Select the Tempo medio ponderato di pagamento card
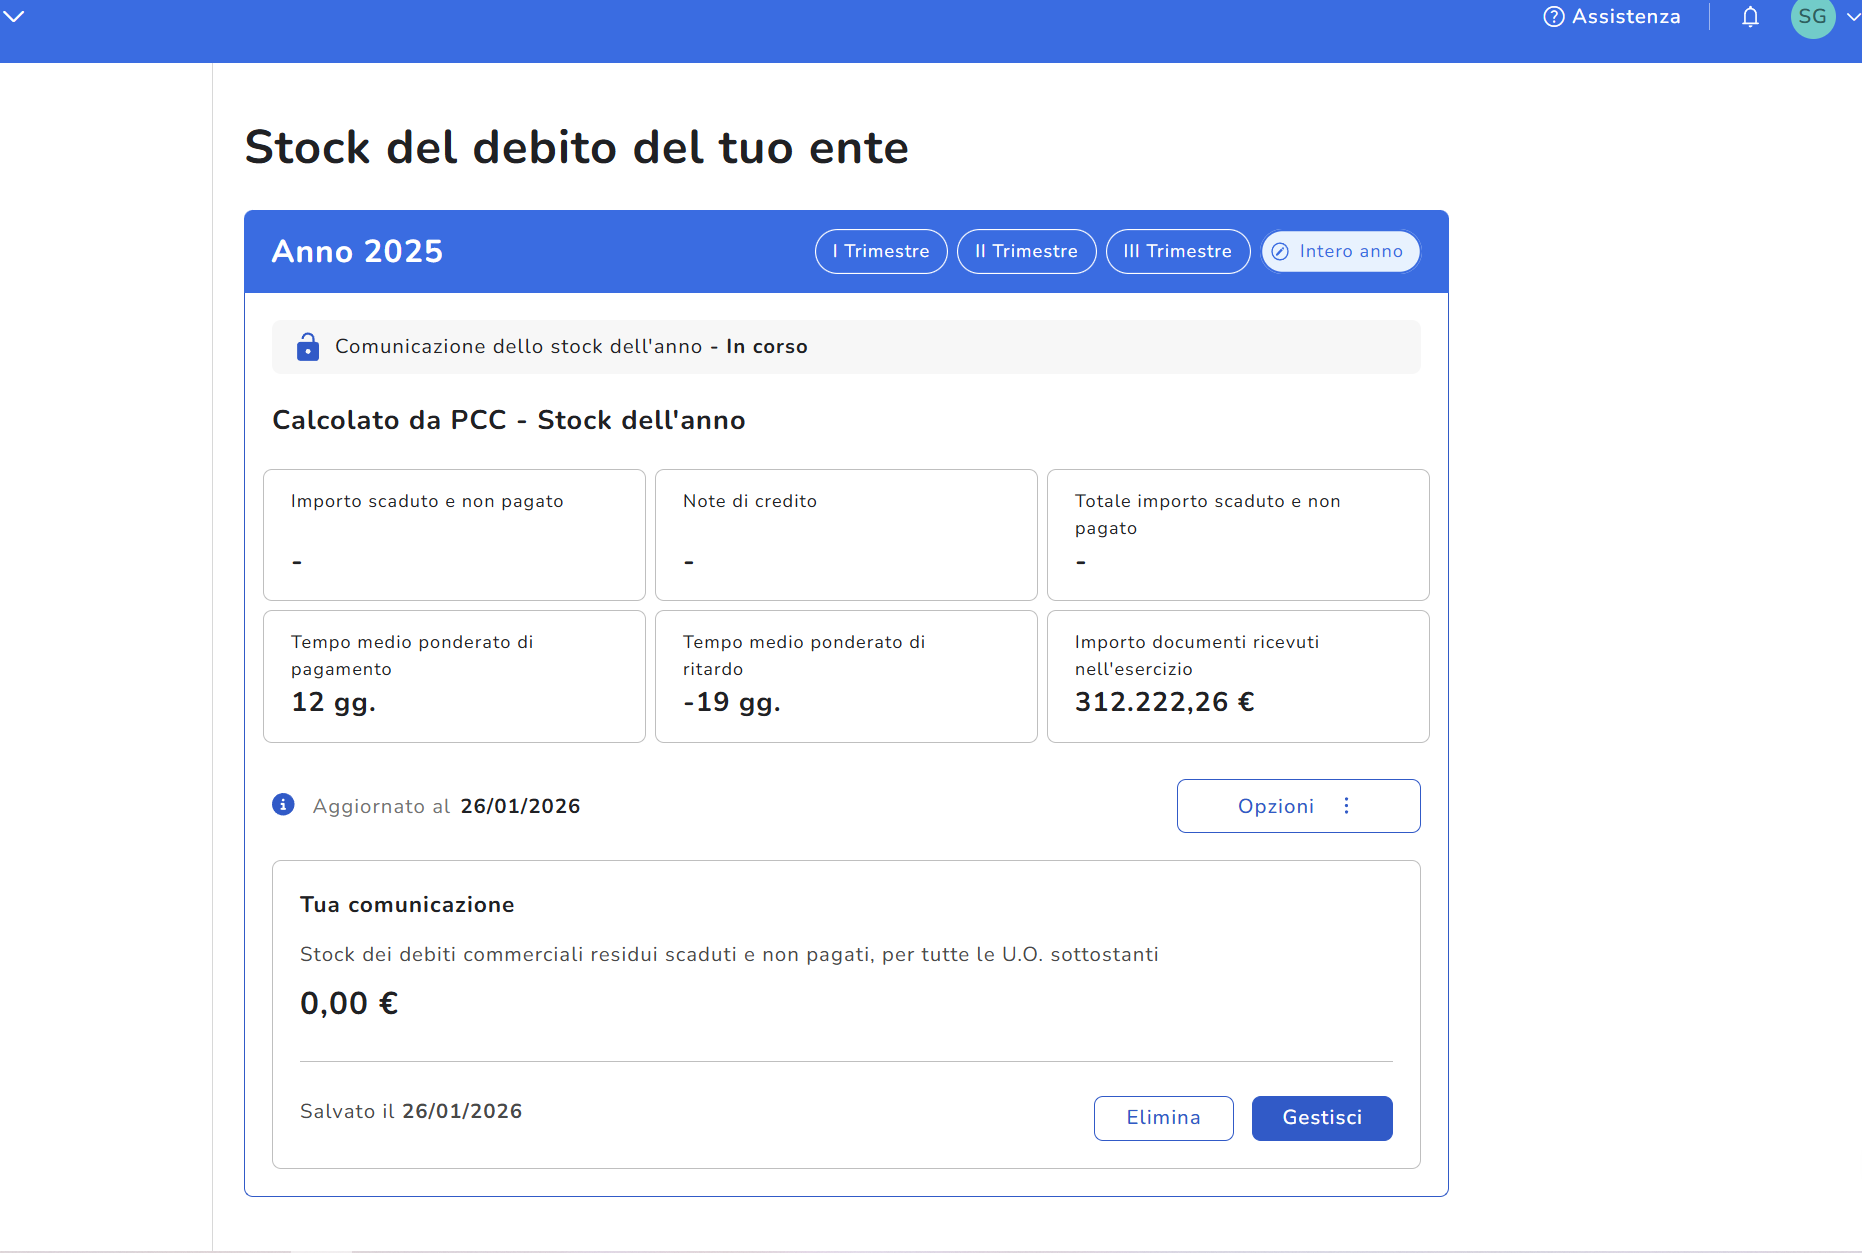The width and height of the screenshot is (1862, 1253). 454,676
